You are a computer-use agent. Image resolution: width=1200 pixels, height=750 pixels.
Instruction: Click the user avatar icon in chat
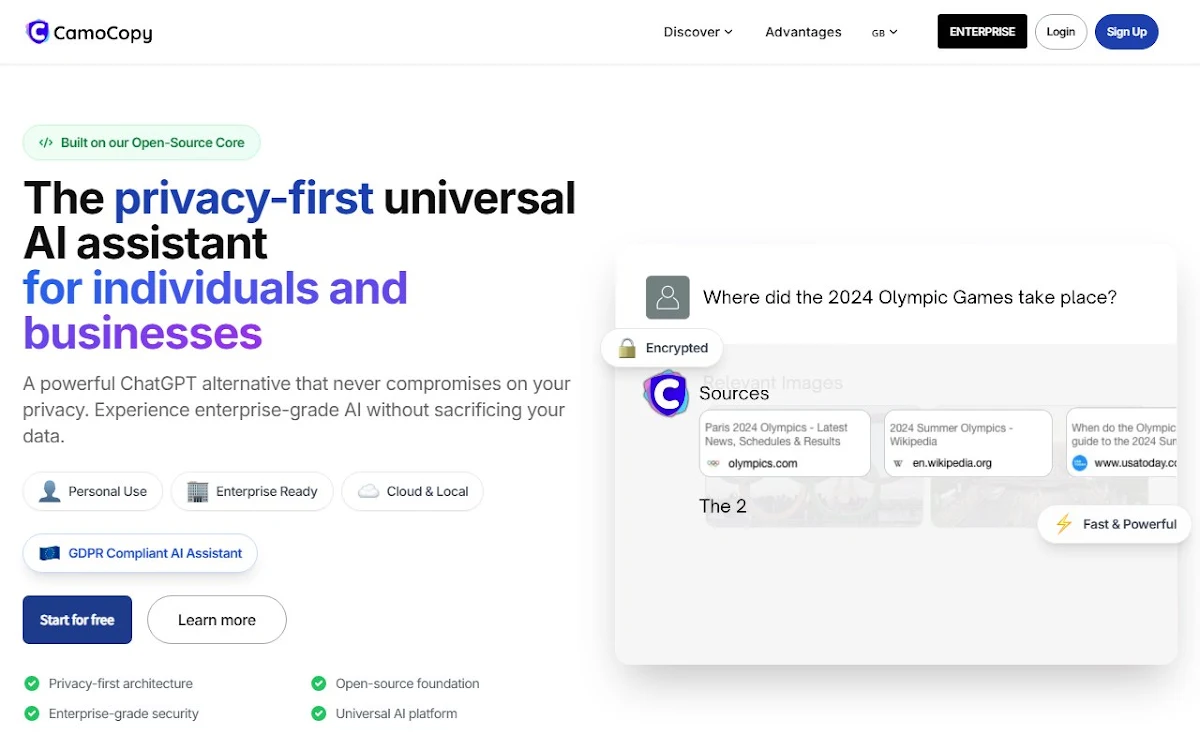tap(667, 297)
